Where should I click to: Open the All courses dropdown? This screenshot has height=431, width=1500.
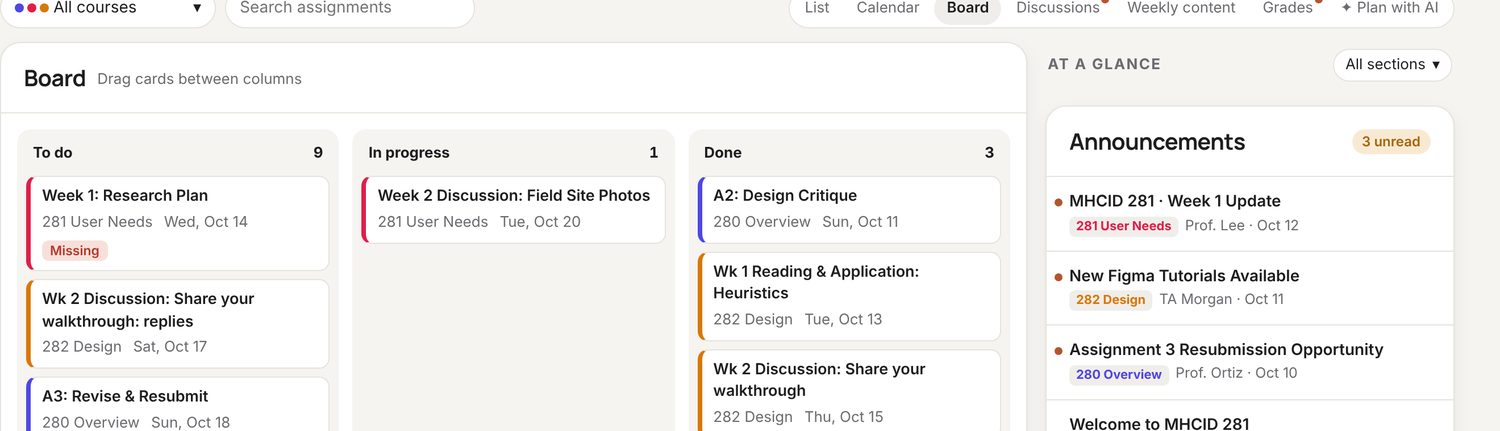(108, 9)
